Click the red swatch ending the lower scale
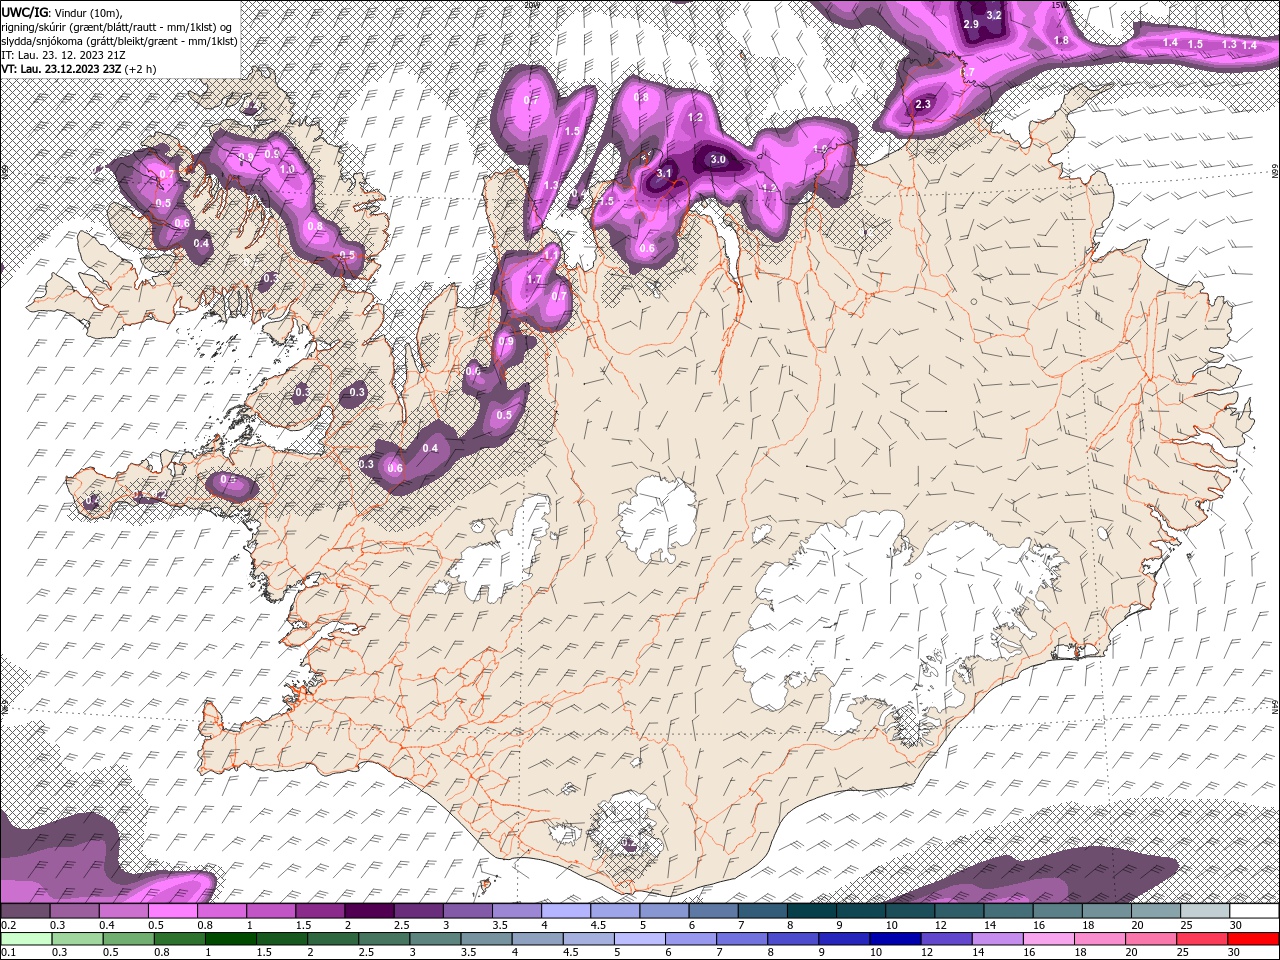1280x960 pixels. point(1254,939)
